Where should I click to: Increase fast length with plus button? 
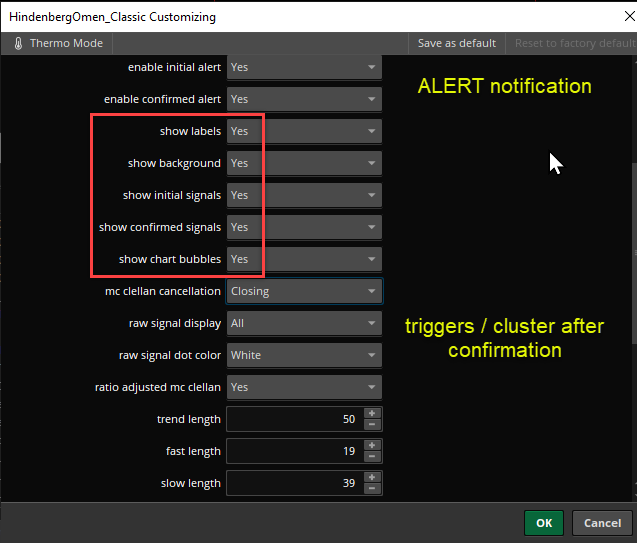point(372,446)
